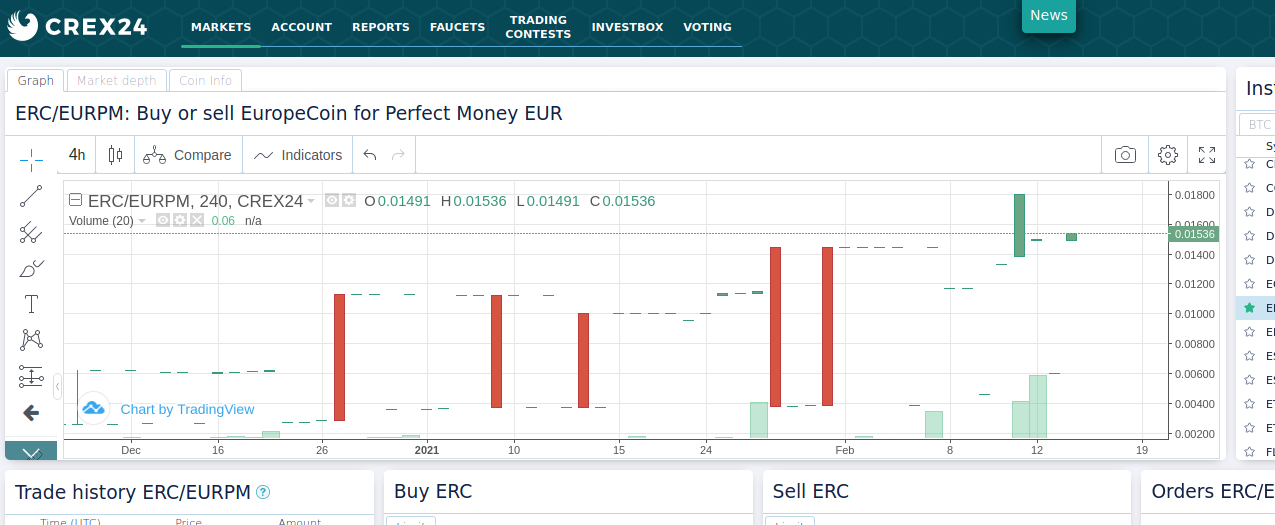Image resolution: width=1275 pixels, height=525 pixels.
Task: Toggle visibility of ERC/EURPM series
Action: point(332,200)
